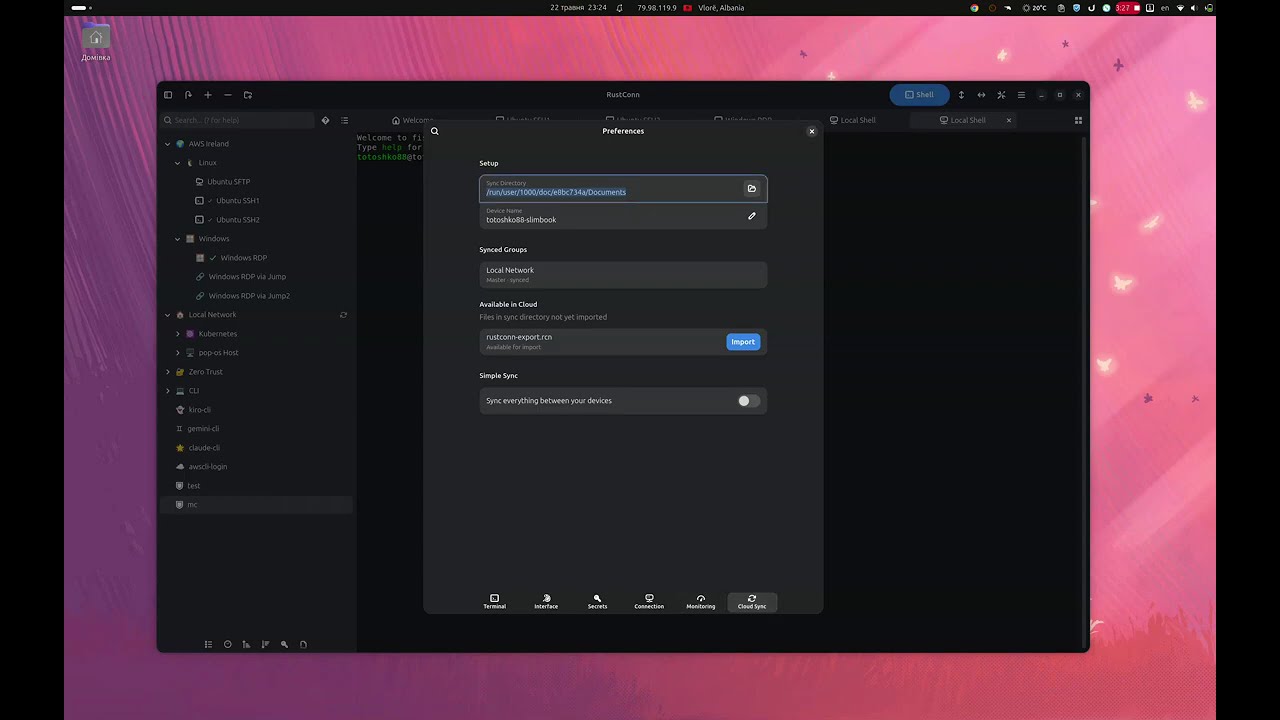Click the key icon in sidebar bottom toolbar
The height and width of the screenshot is (720, 1280).
coord(284,644)
